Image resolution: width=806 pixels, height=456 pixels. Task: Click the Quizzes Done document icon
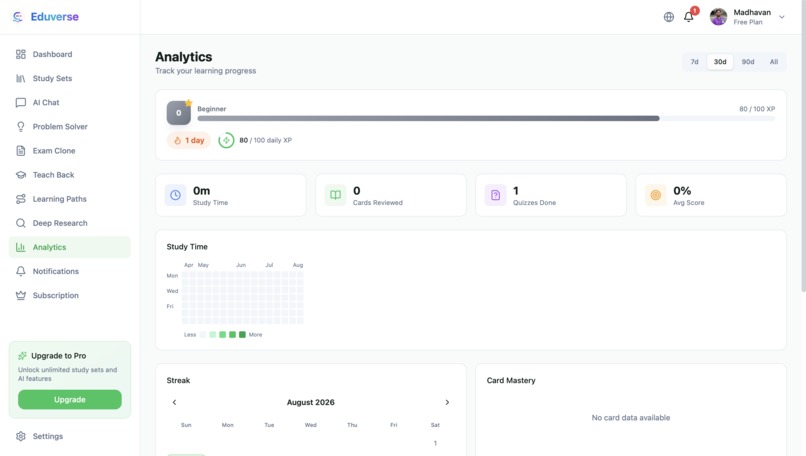pyautogui.click(x=496, y=195)
